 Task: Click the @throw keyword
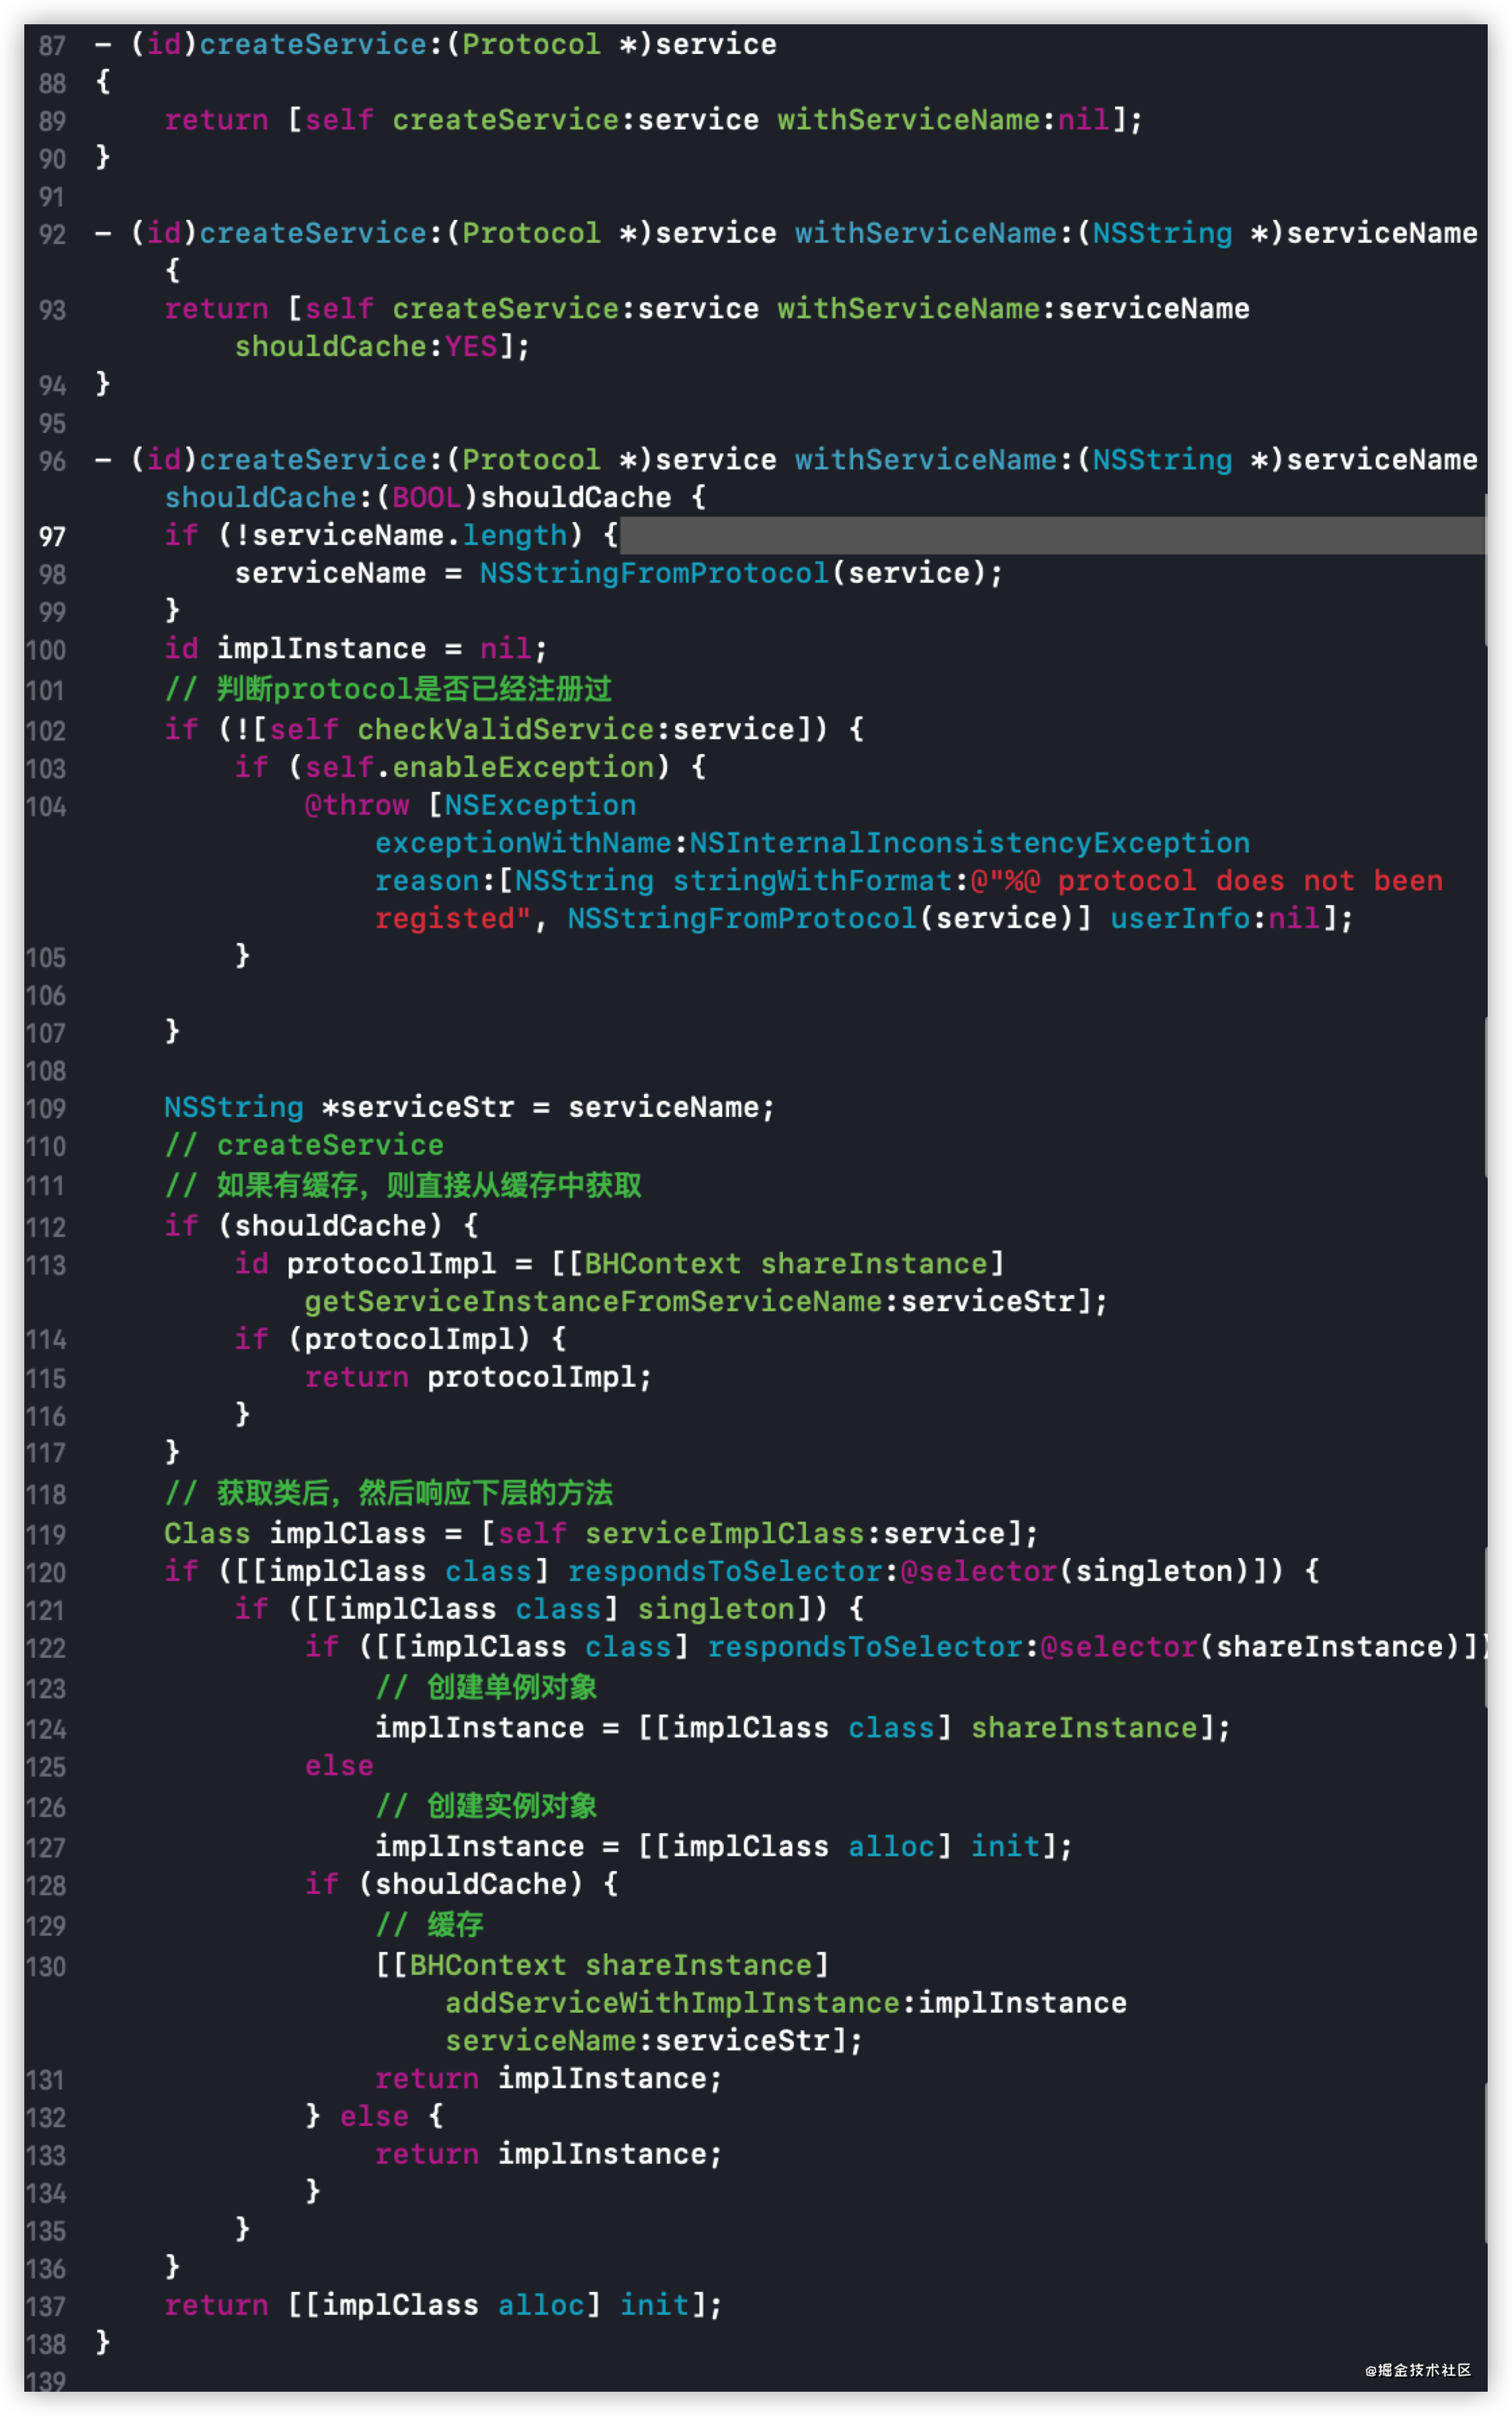coord(357,805)
